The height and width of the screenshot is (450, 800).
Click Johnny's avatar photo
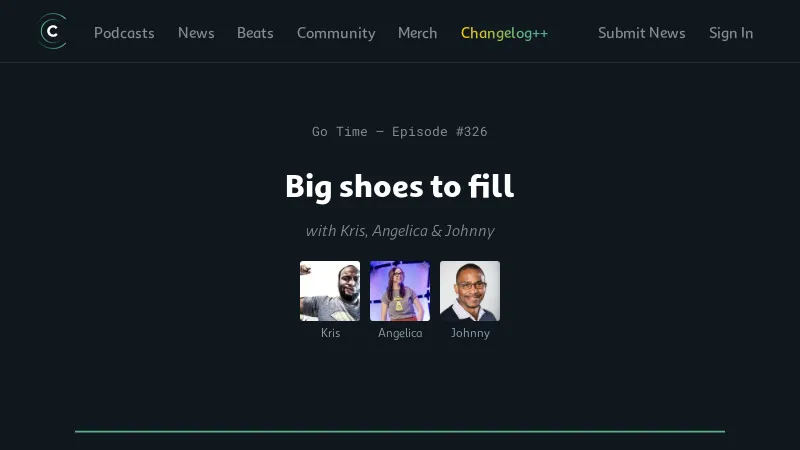[x=470, y=291]
